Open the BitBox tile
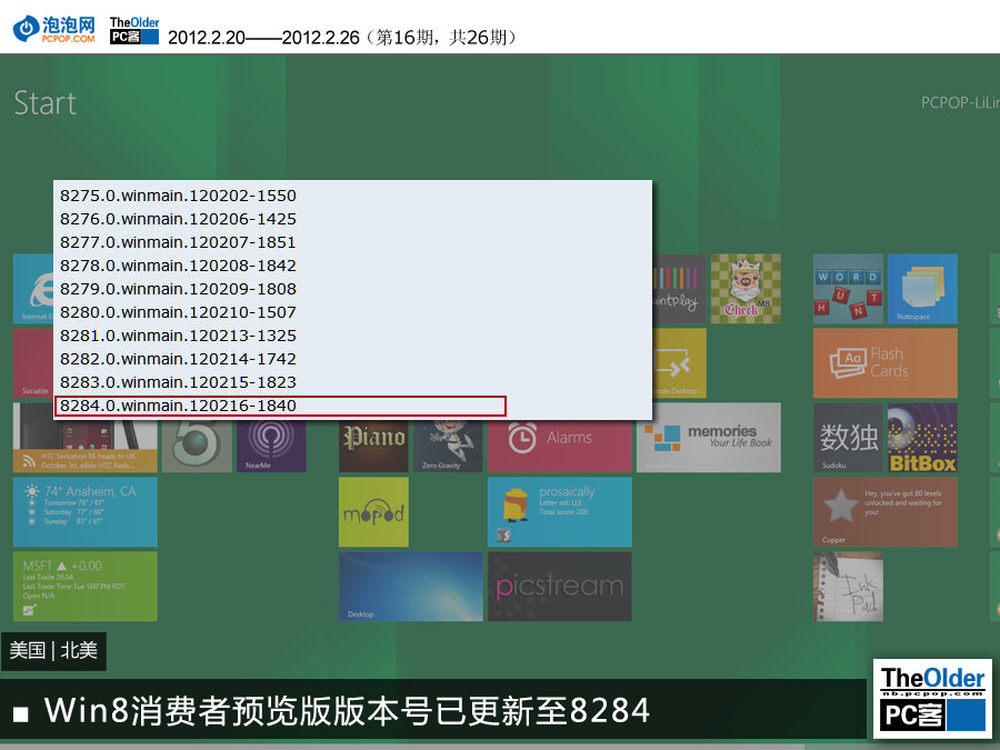The image size is (1000, 750). point(922,438)
